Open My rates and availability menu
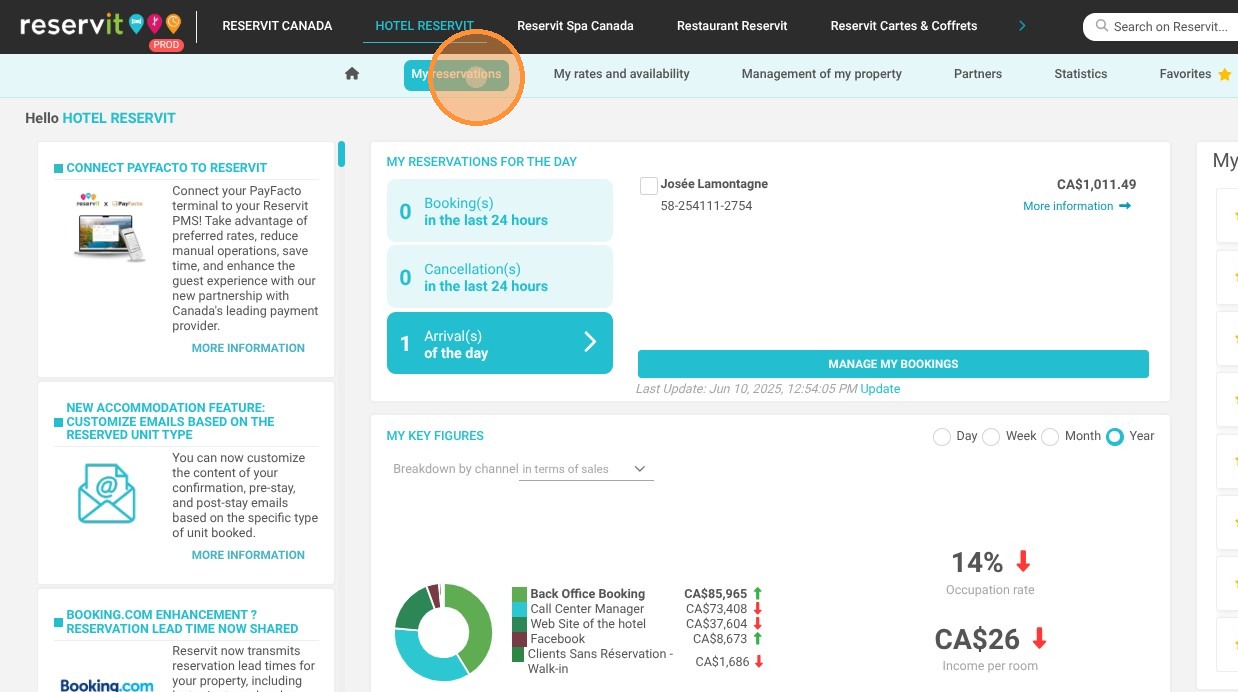 (x=622, y=74)
